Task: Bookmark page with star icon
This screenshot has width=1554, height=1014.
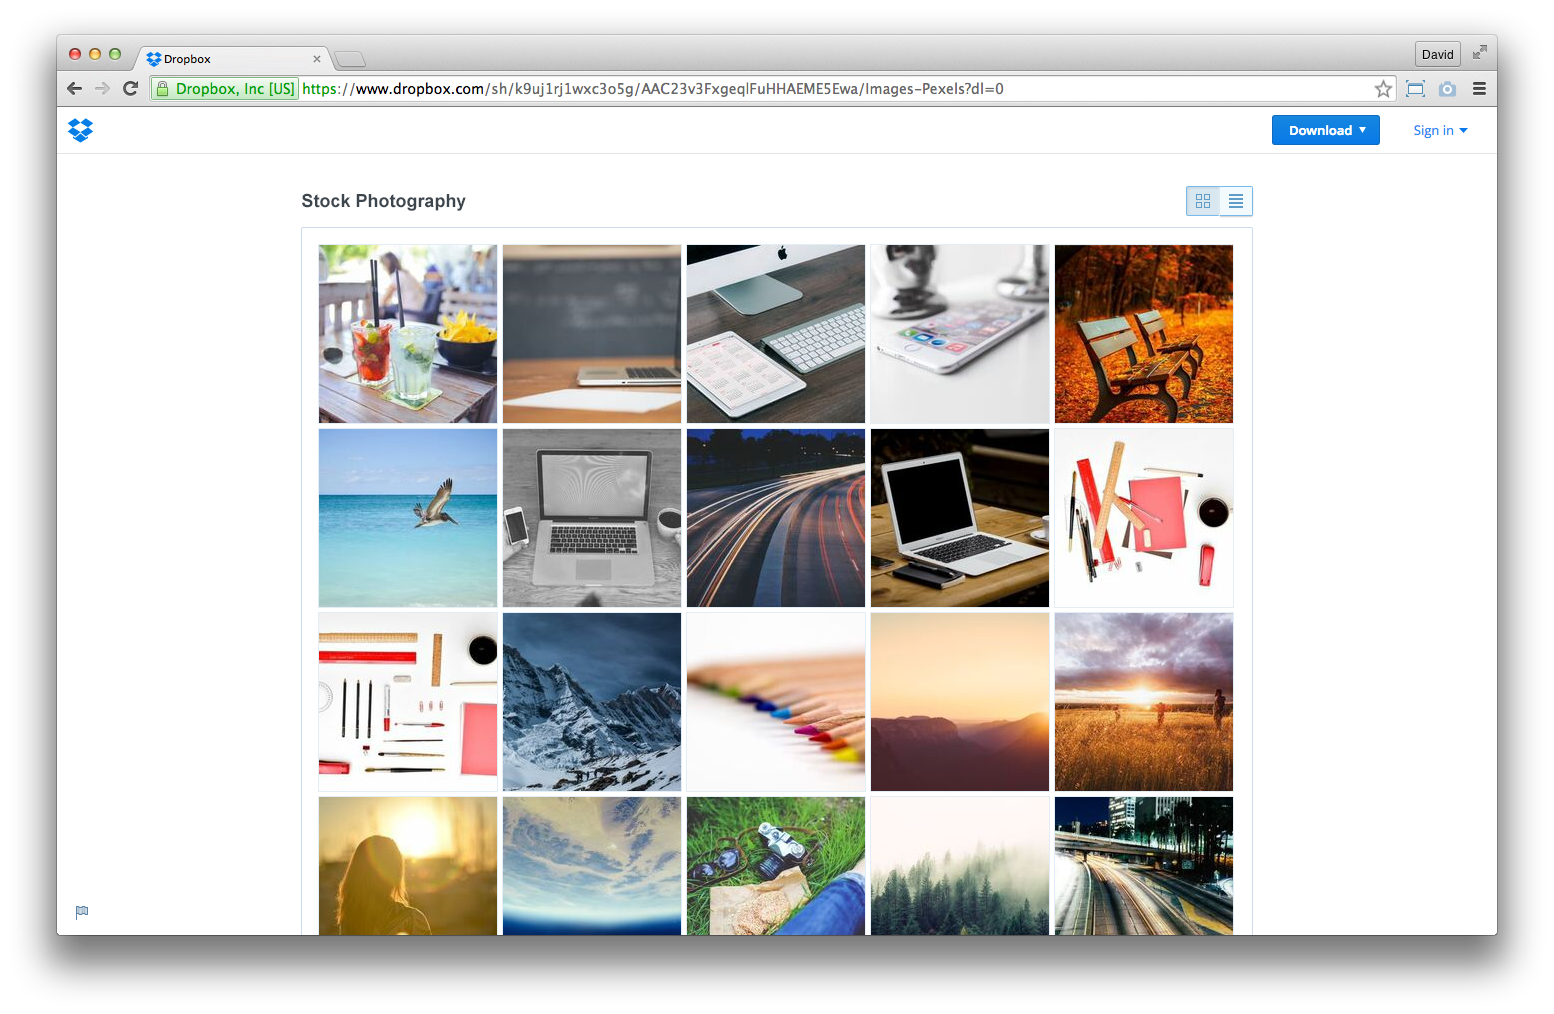Action: click(1383, 89)
